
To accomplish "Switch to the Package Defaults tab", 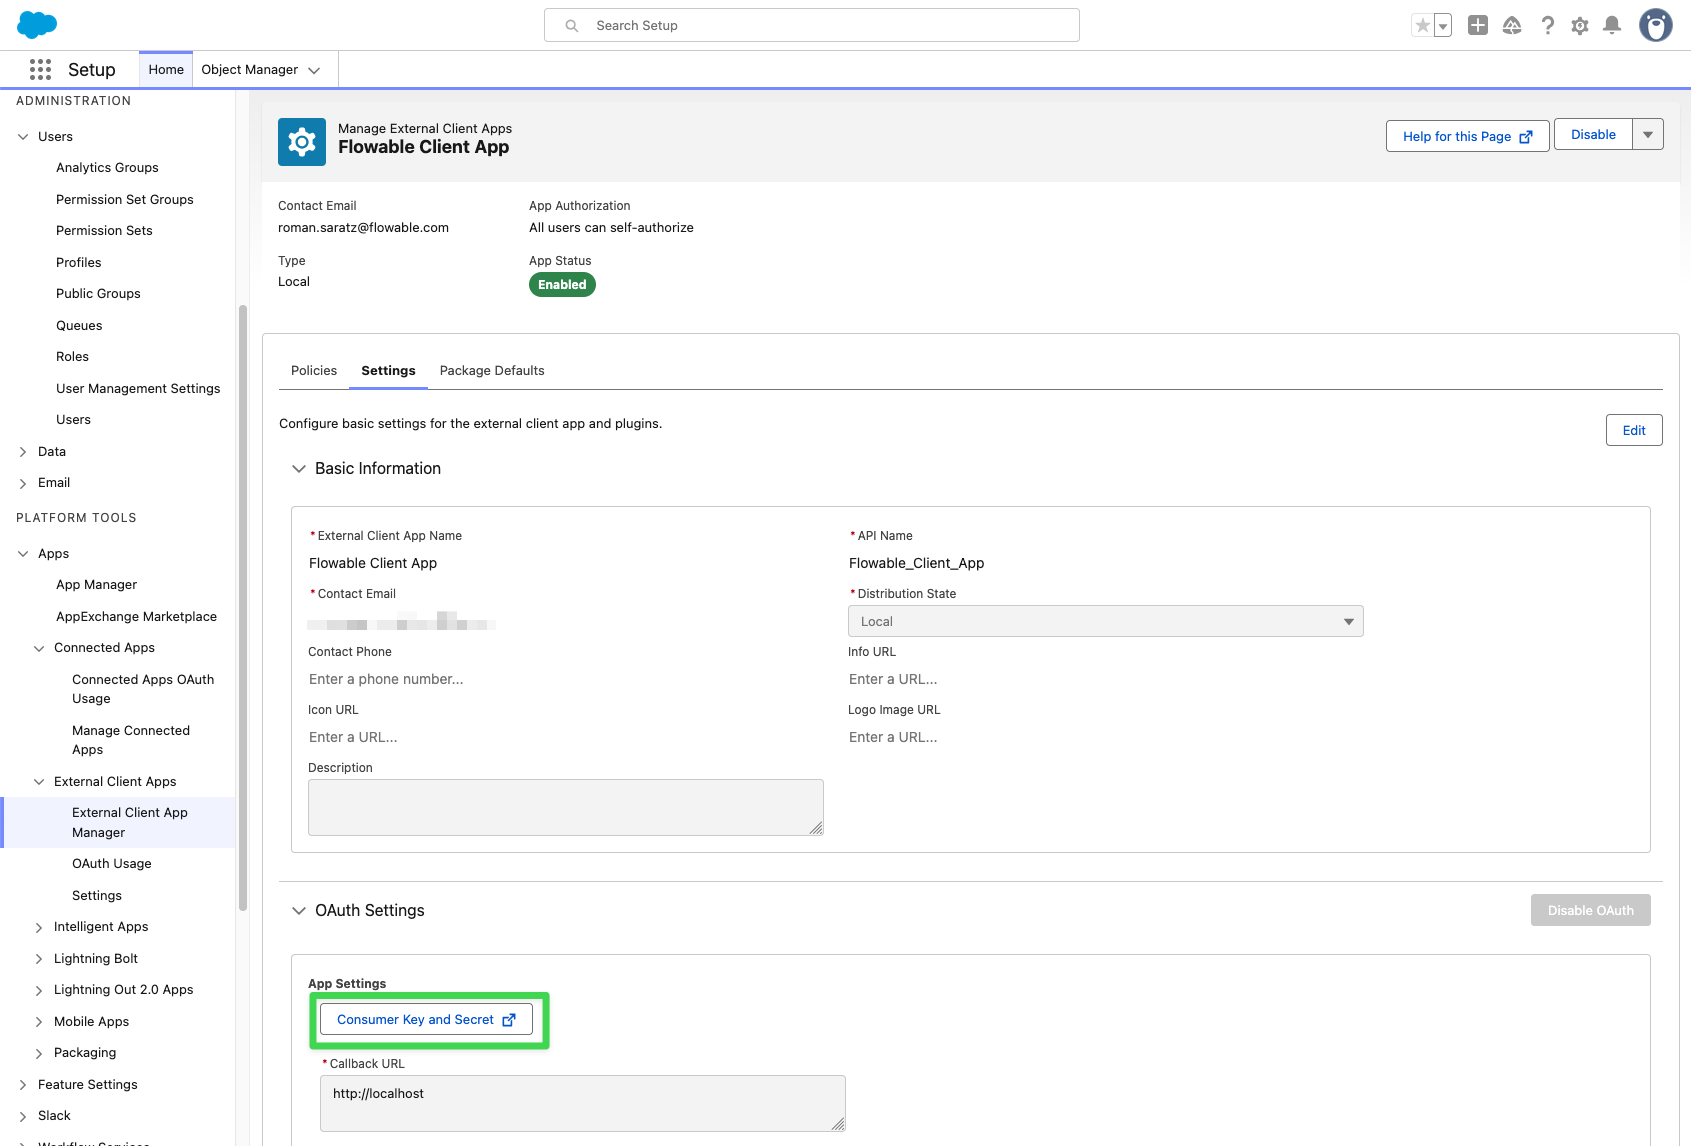I will (491, 370).
